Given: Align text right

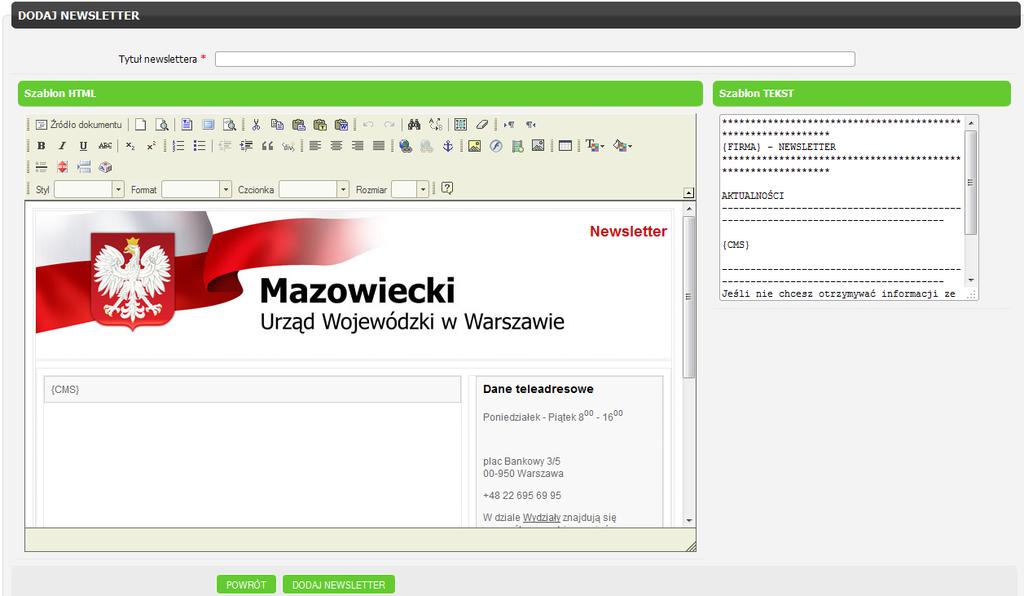Looking at the screenshot, I should pos(357,146).
